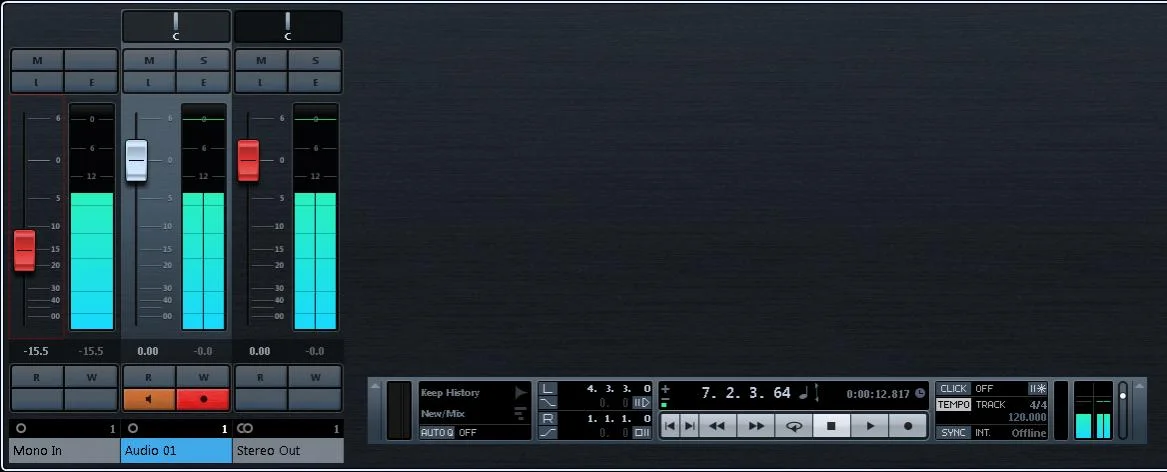The height and width of the screenshot is (472, 1167).
Task: Go to previous marker in the transport
Action: (x=670, y=426)
